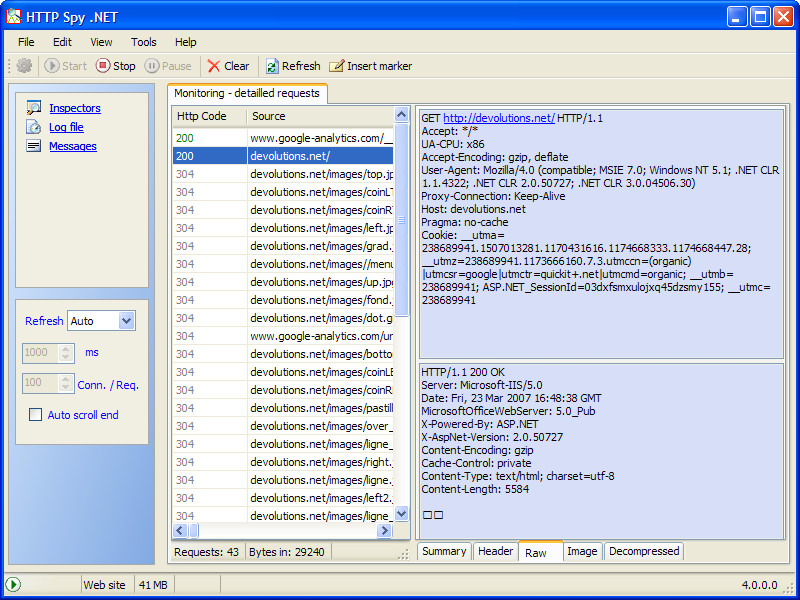Open the Help menu
Viewport: 800px width, 600px height.
coord(185,42)
